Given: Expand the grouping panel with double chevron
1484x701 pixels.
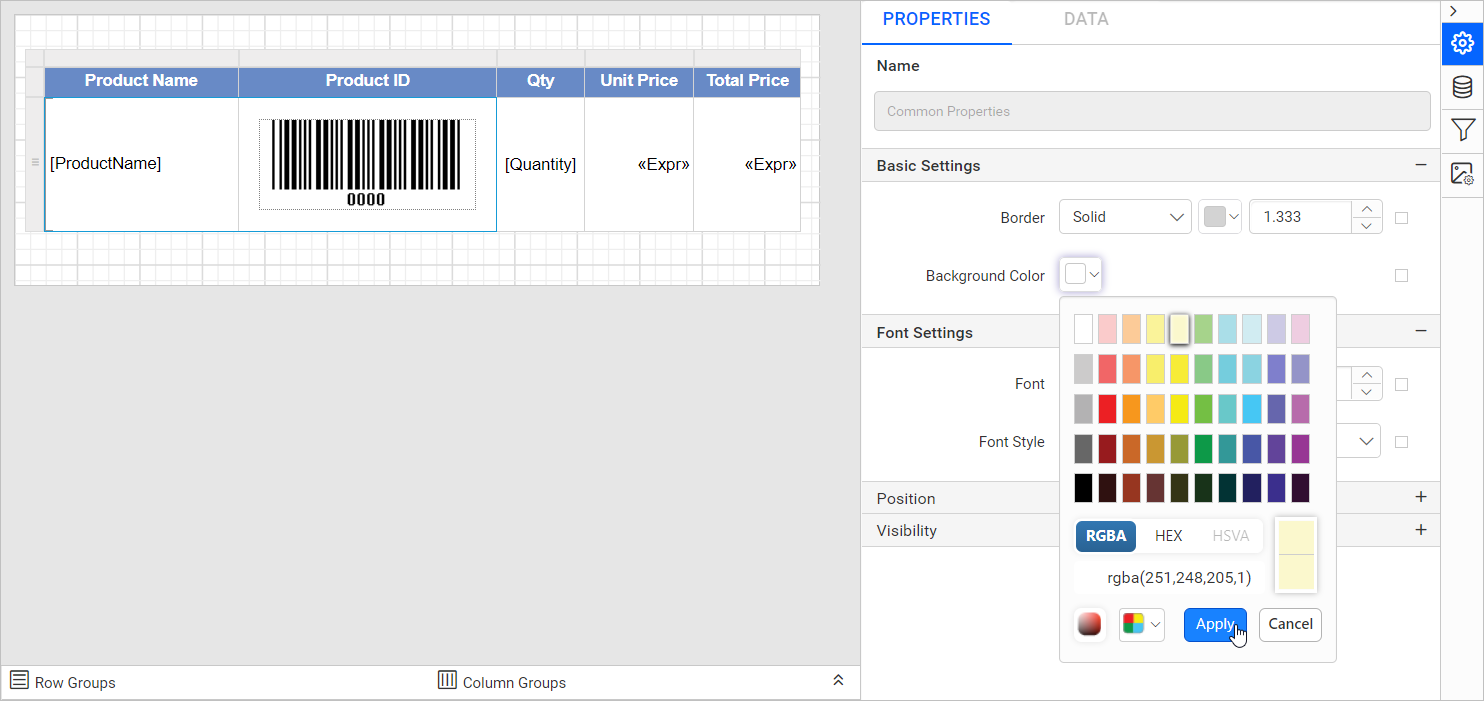Looking at the screenshot, I should (838, 680).
